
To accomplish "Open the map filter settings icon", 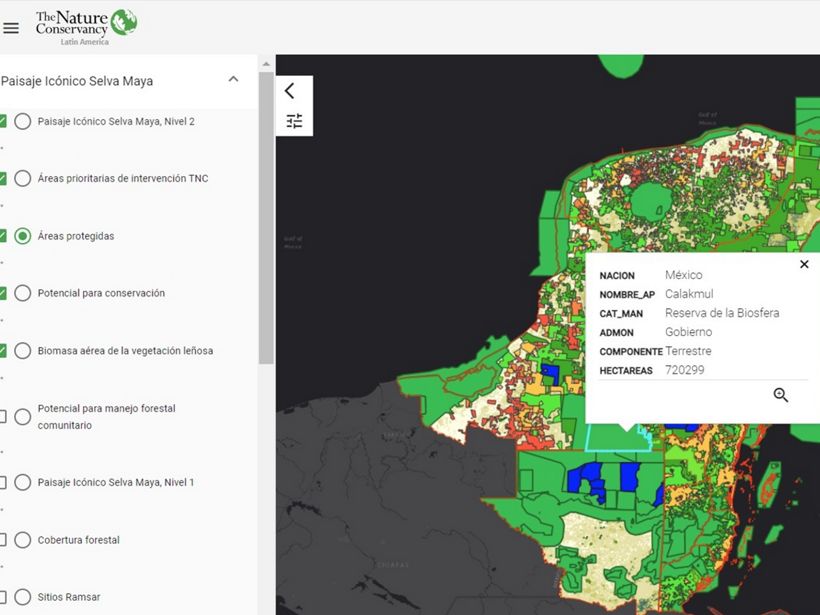I will (x=294, y=121).
